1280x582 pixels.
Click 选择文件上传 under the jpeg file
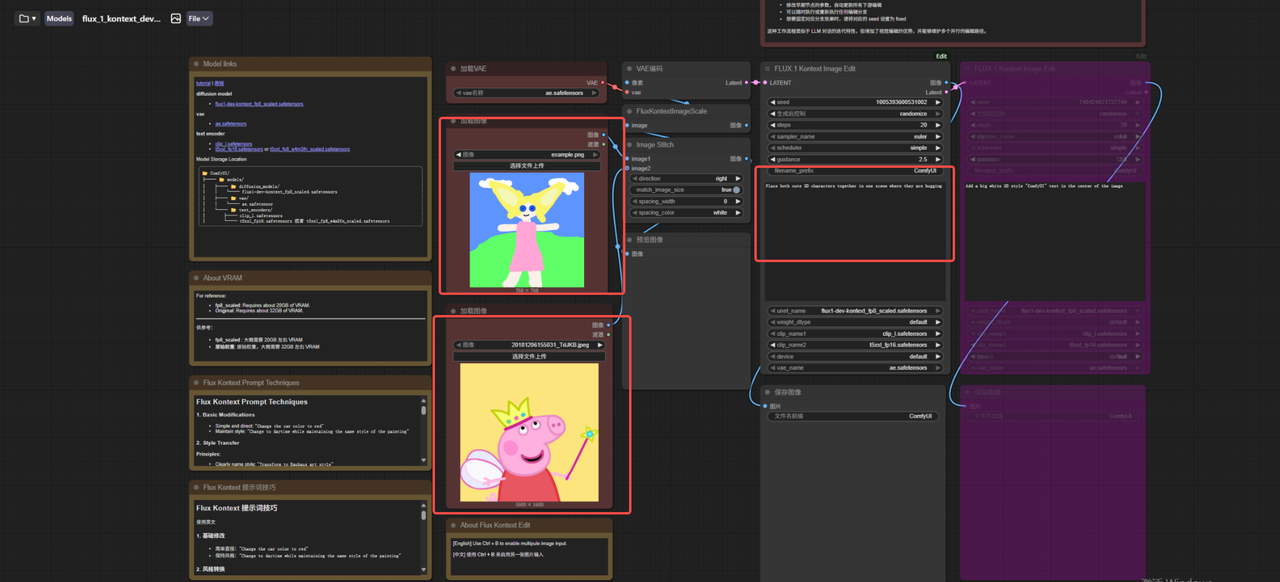click(x=528, y=356)
